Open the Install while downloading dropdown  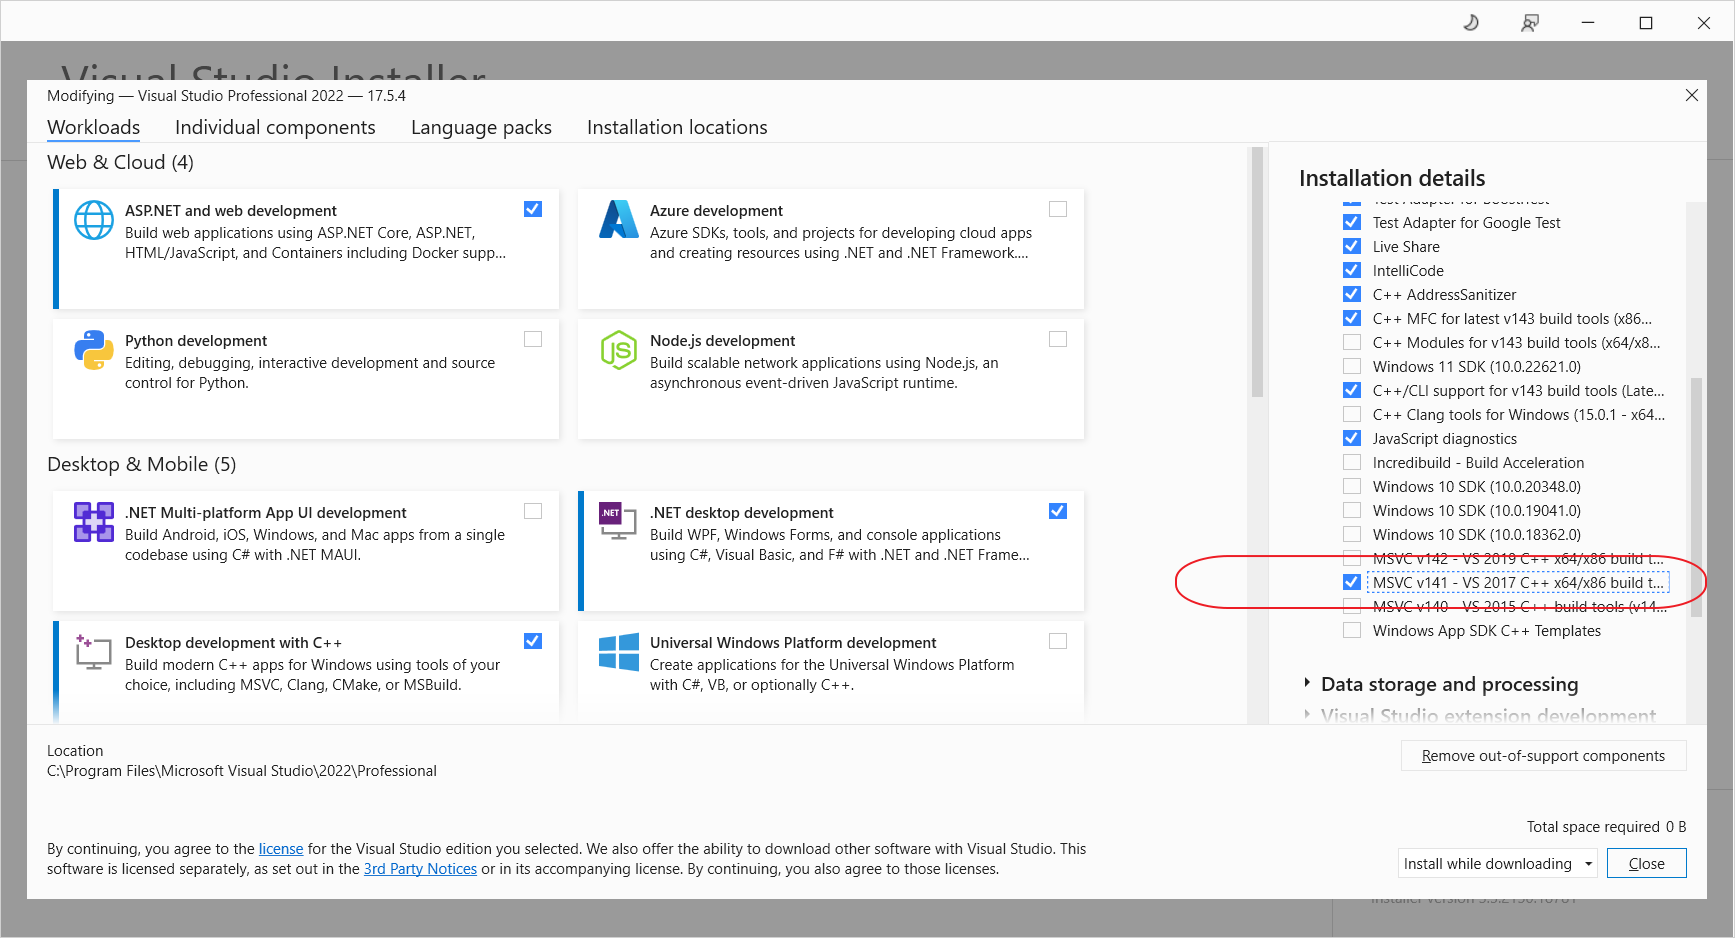pos(1497,863)
